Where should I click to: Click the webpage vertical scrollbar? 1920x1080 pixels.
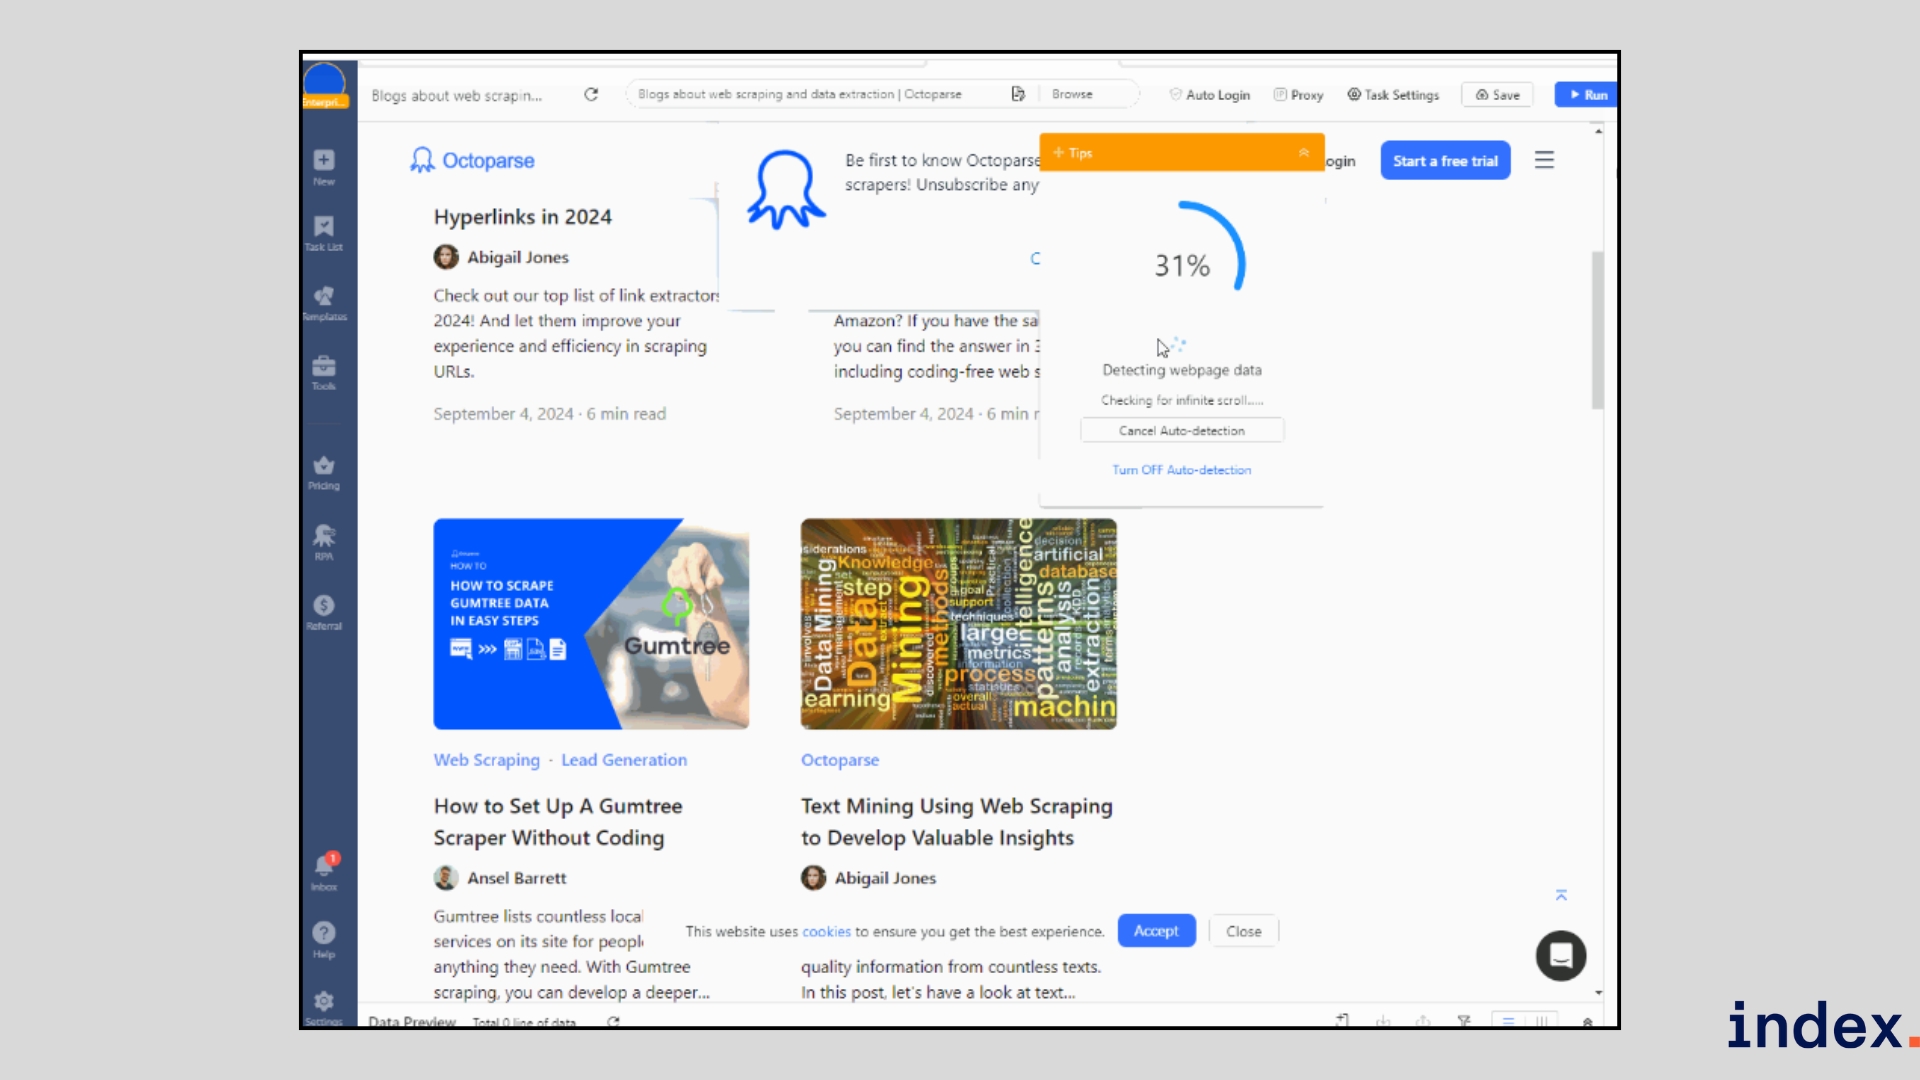tap(1597, 330)
